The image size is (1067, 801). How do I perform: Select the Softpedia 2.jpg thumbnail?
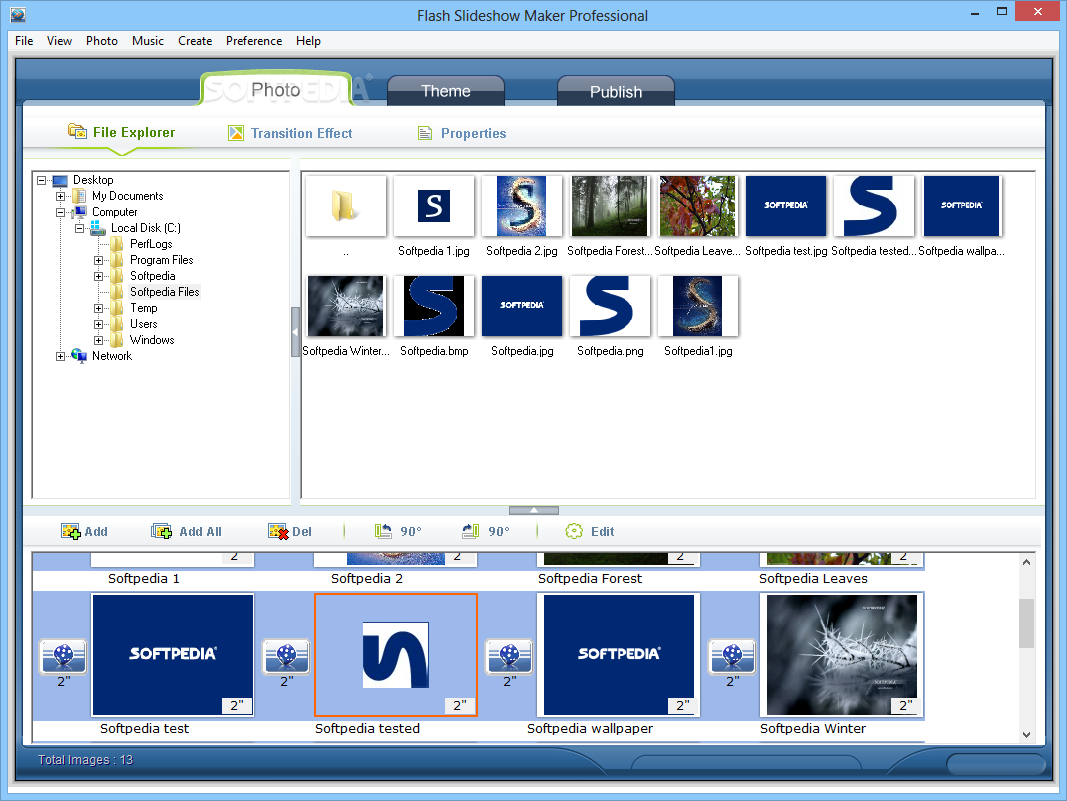point(522,206)
